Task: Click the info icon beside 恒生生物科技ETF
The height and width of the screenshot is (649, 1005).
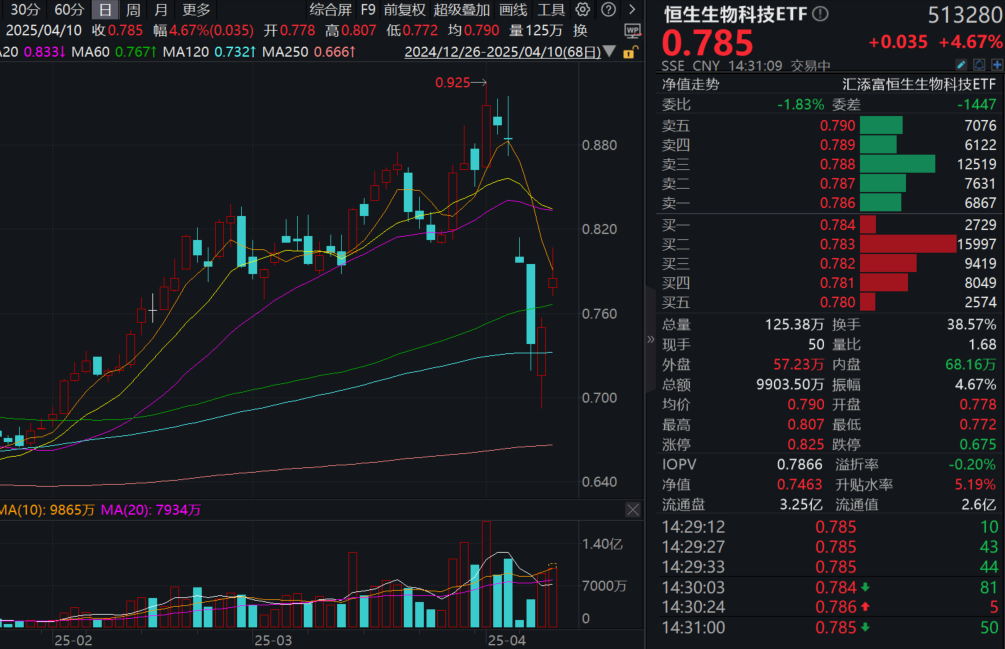Action: (820, 14)
